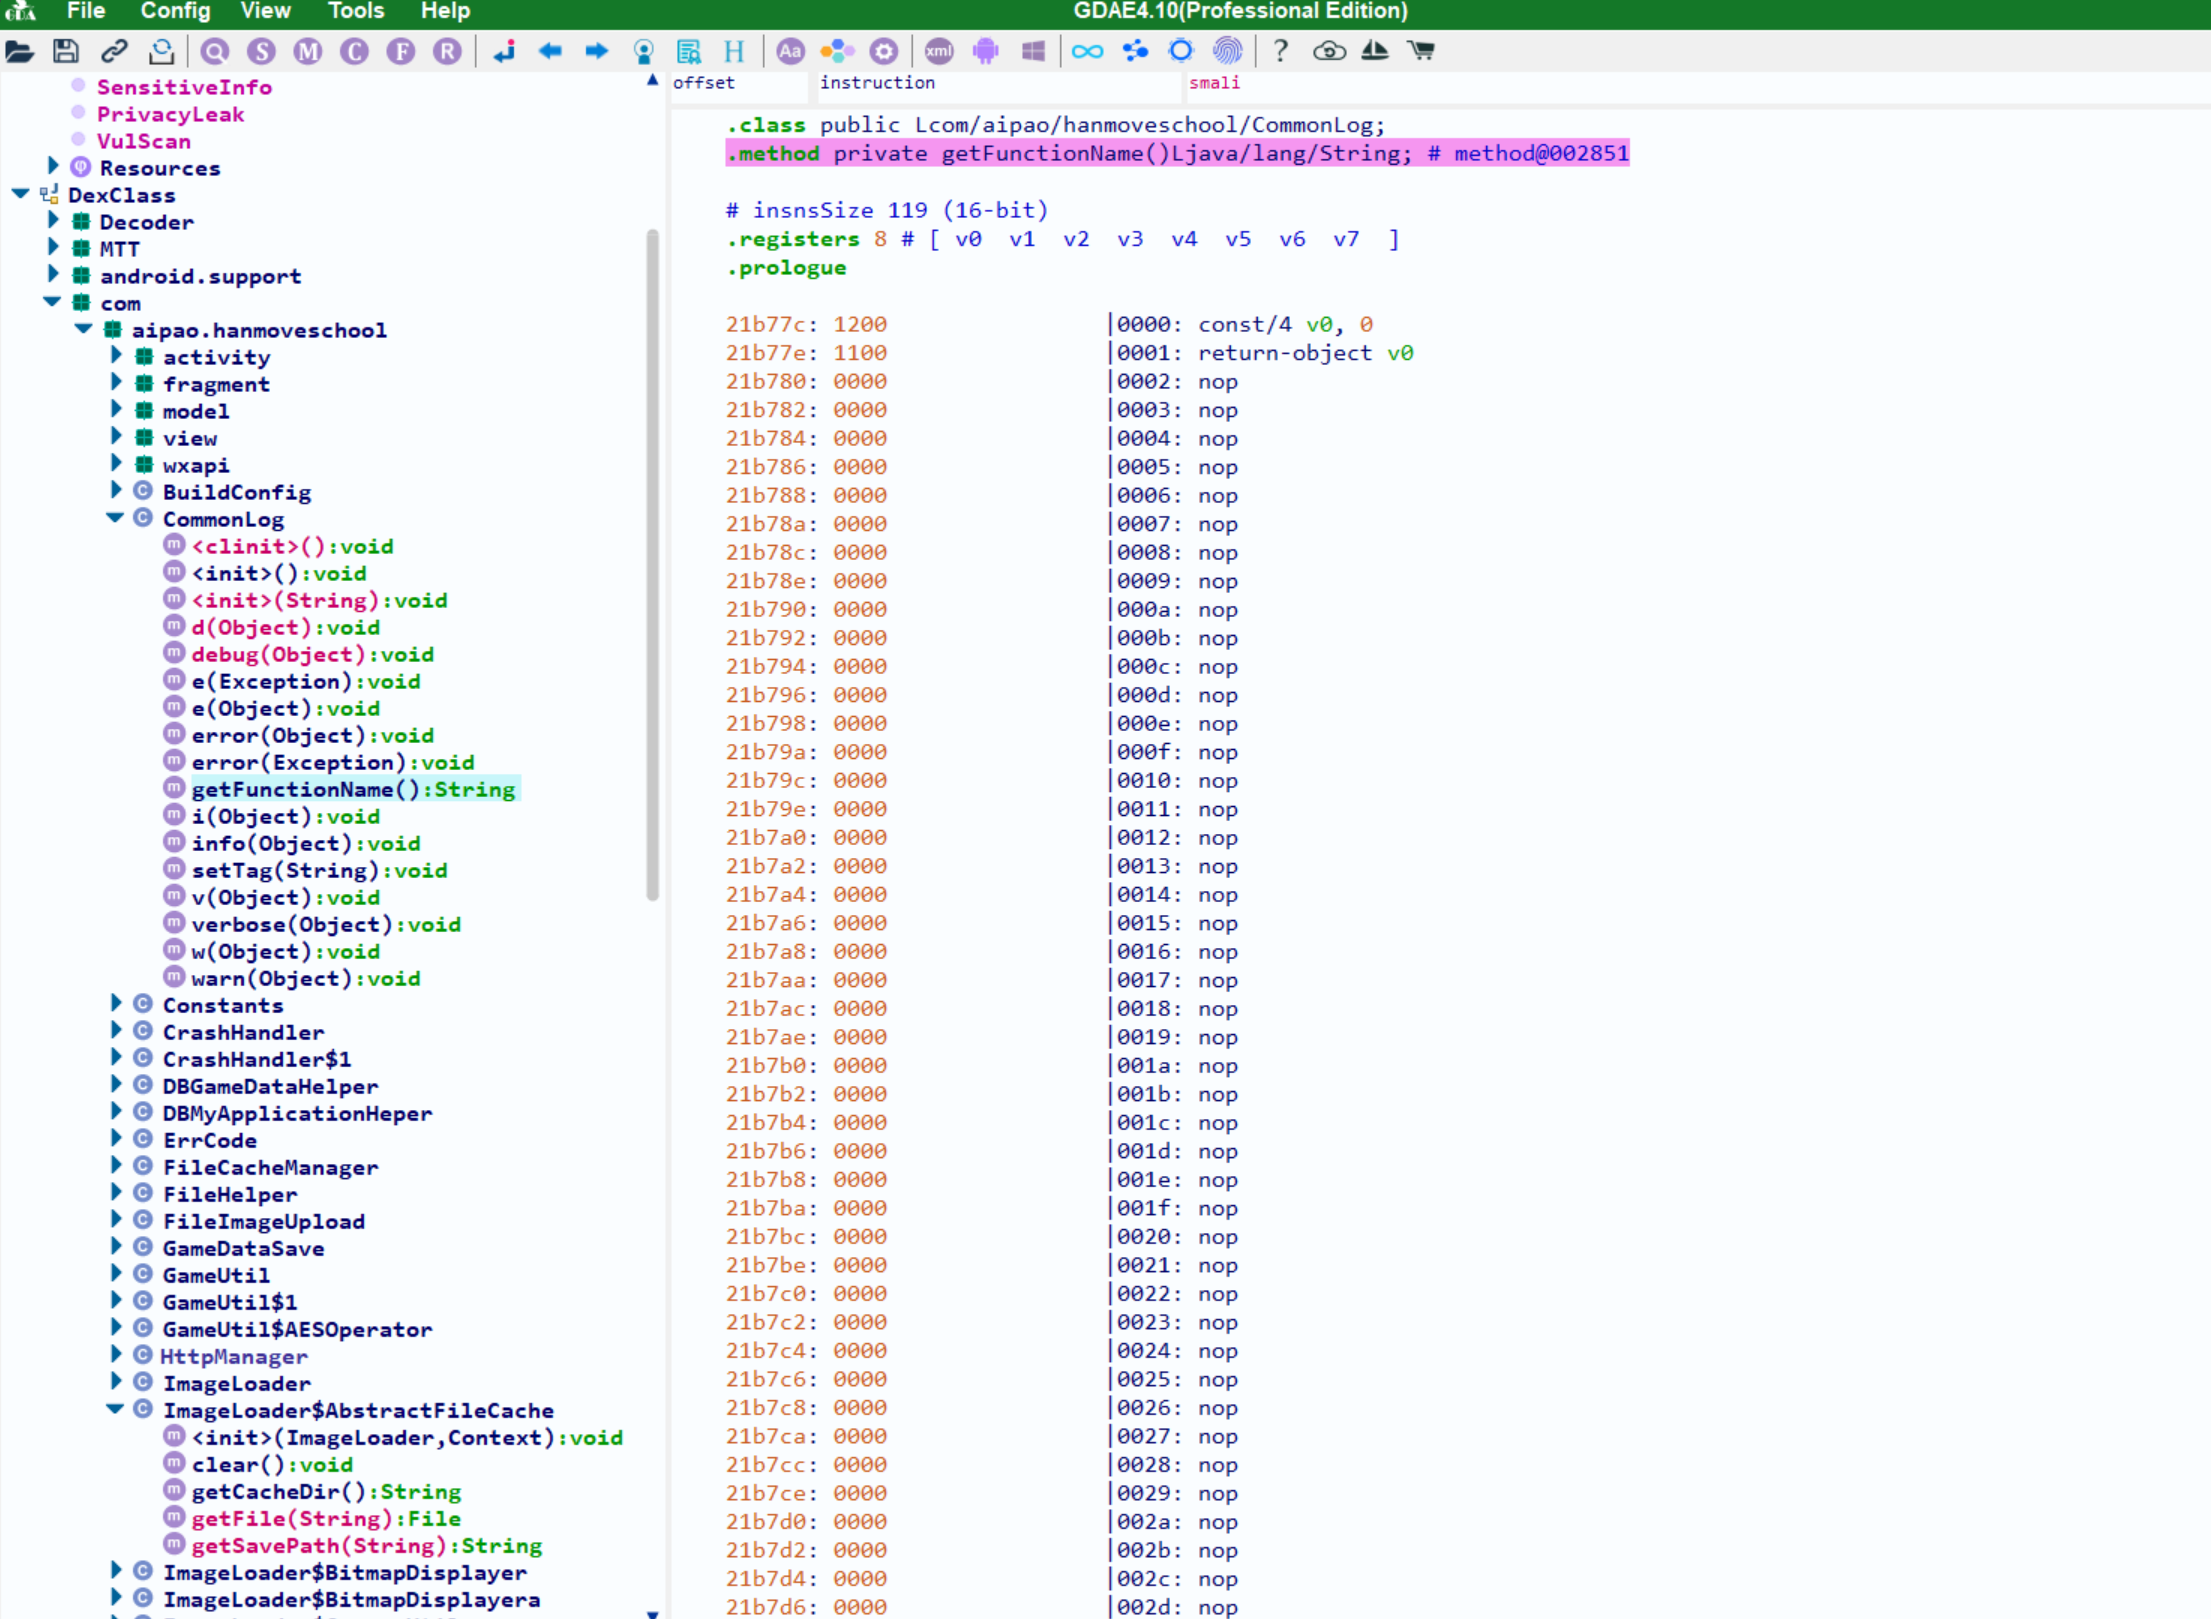Expand the CrashHandler class node
The height and width of the screenshot is (1619, 2211).
click(116, 1030)
